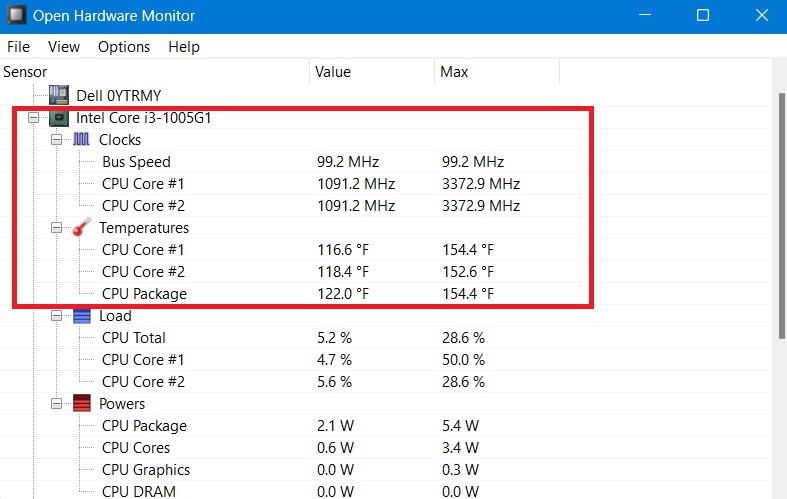Click the Sensor column header
The height and width of the screenshot is (499, 787).
(x=155, y=72)
